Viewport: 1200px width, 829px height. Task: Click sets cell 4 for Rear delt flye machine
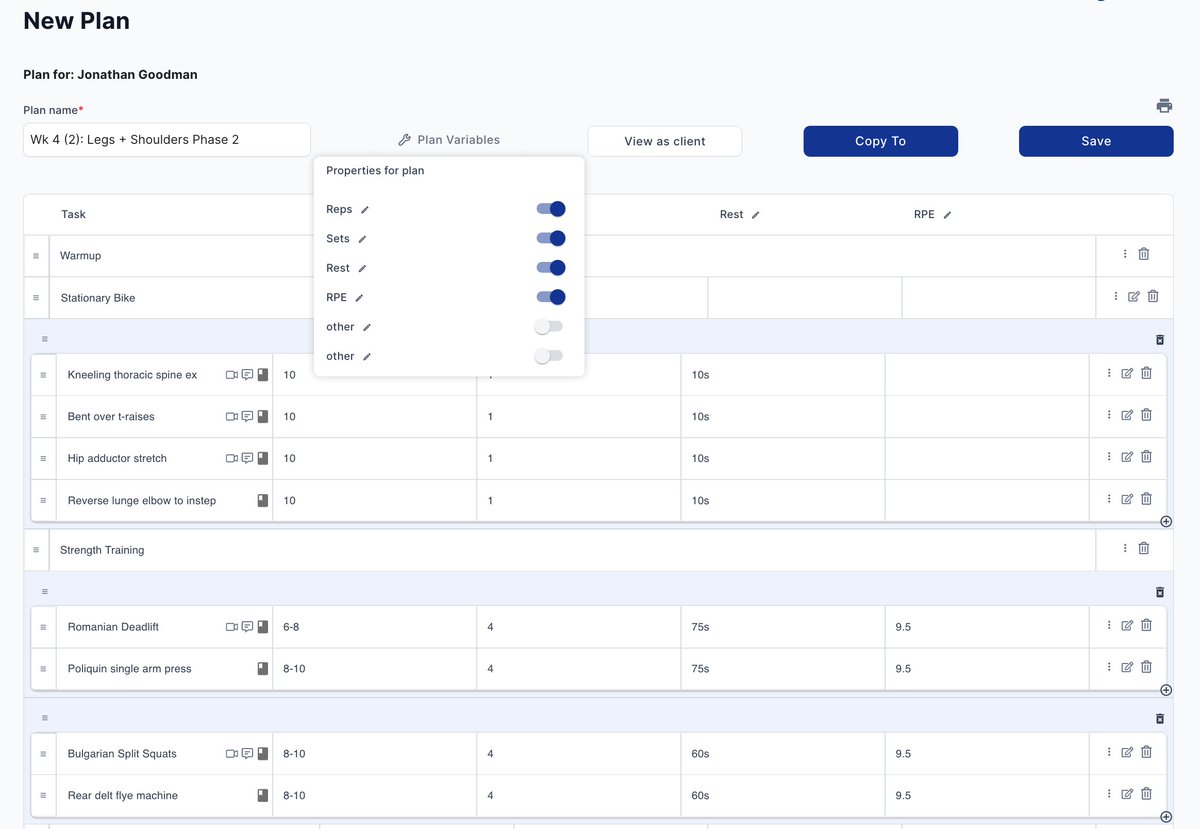coord(579,796)
